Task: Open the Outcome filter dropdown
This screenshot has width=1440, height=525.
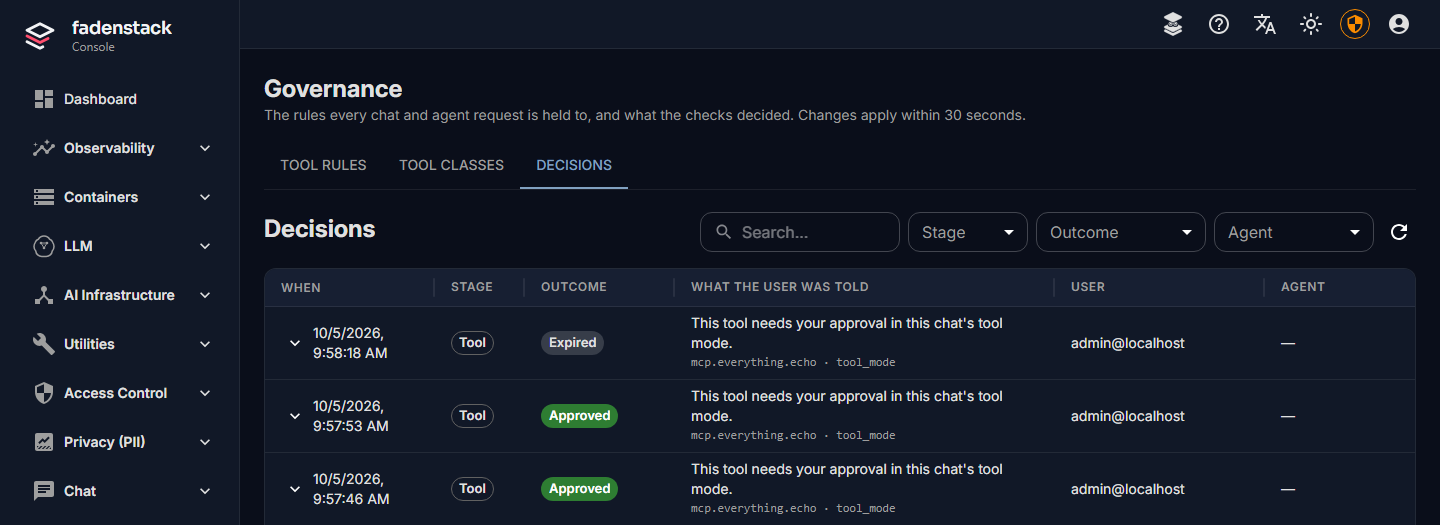Action: [1121, 232]
